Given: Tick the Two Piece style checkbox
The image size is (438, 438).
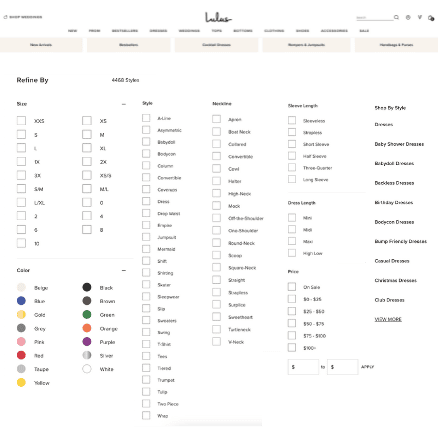Looking at the screenshot, I should [x=146, y=403].
